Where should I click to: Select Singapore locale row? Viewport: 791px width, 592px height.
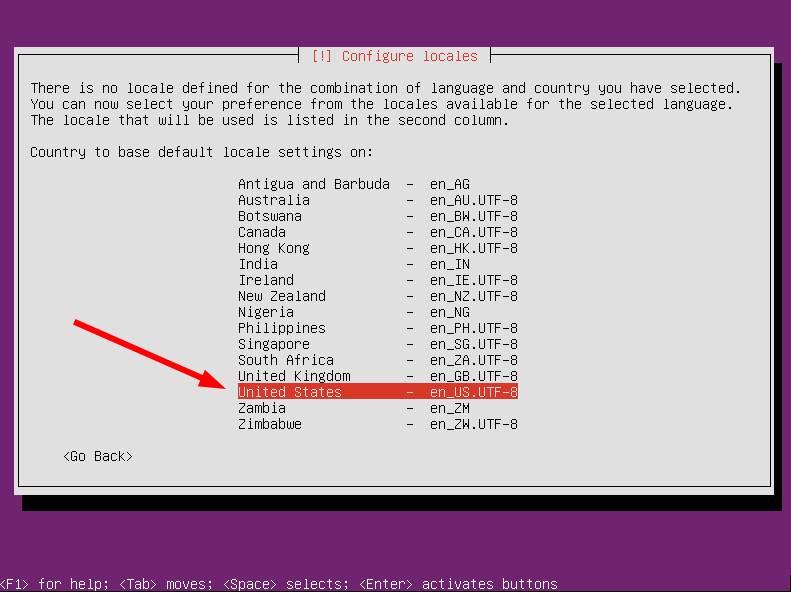click(x=378, y=344)
